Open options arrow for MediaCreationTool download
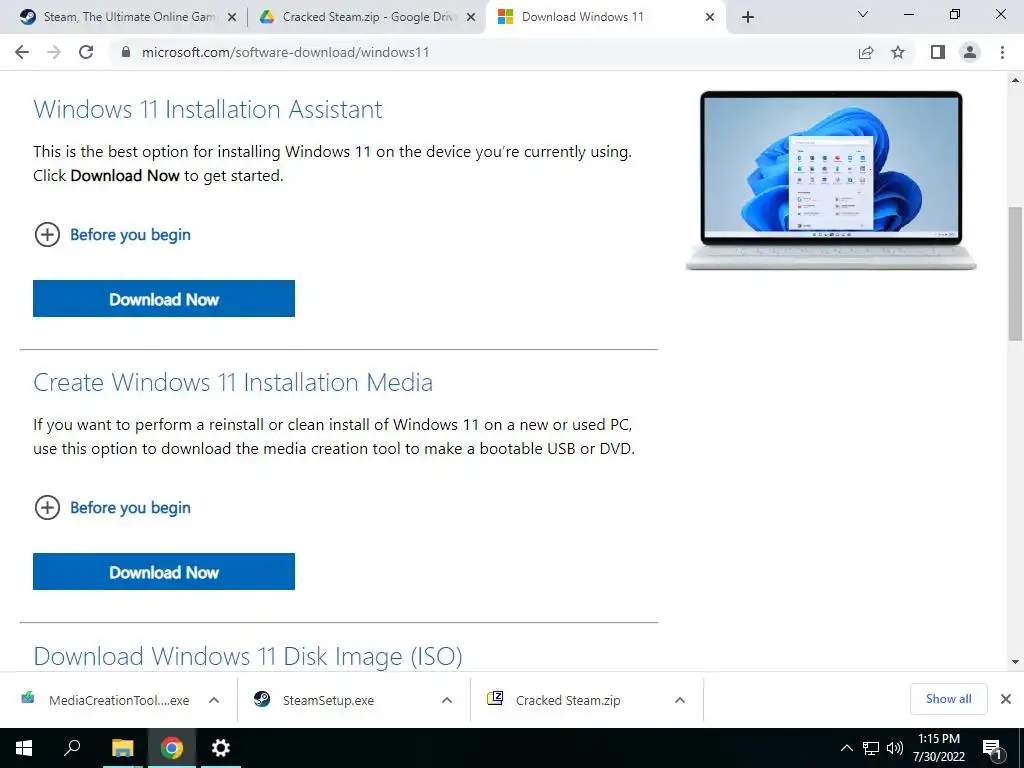The height and width of the screenshot is (768, 1024). 214,700
